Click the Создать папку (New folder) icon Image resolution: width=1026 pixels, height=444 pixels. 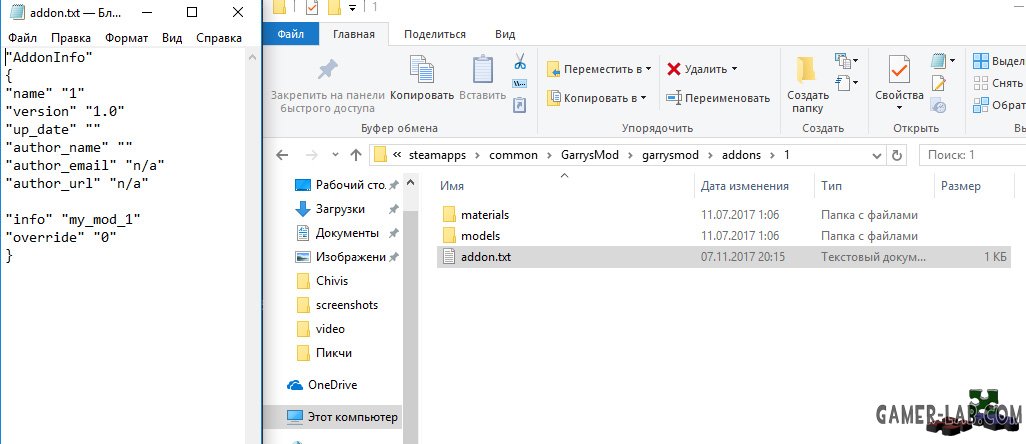tap(806, 71)
